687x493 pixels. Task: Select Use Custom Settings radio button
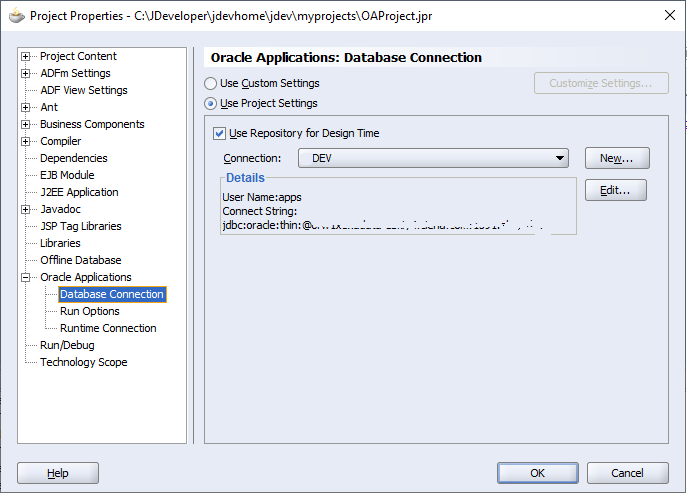coord(210,83)
